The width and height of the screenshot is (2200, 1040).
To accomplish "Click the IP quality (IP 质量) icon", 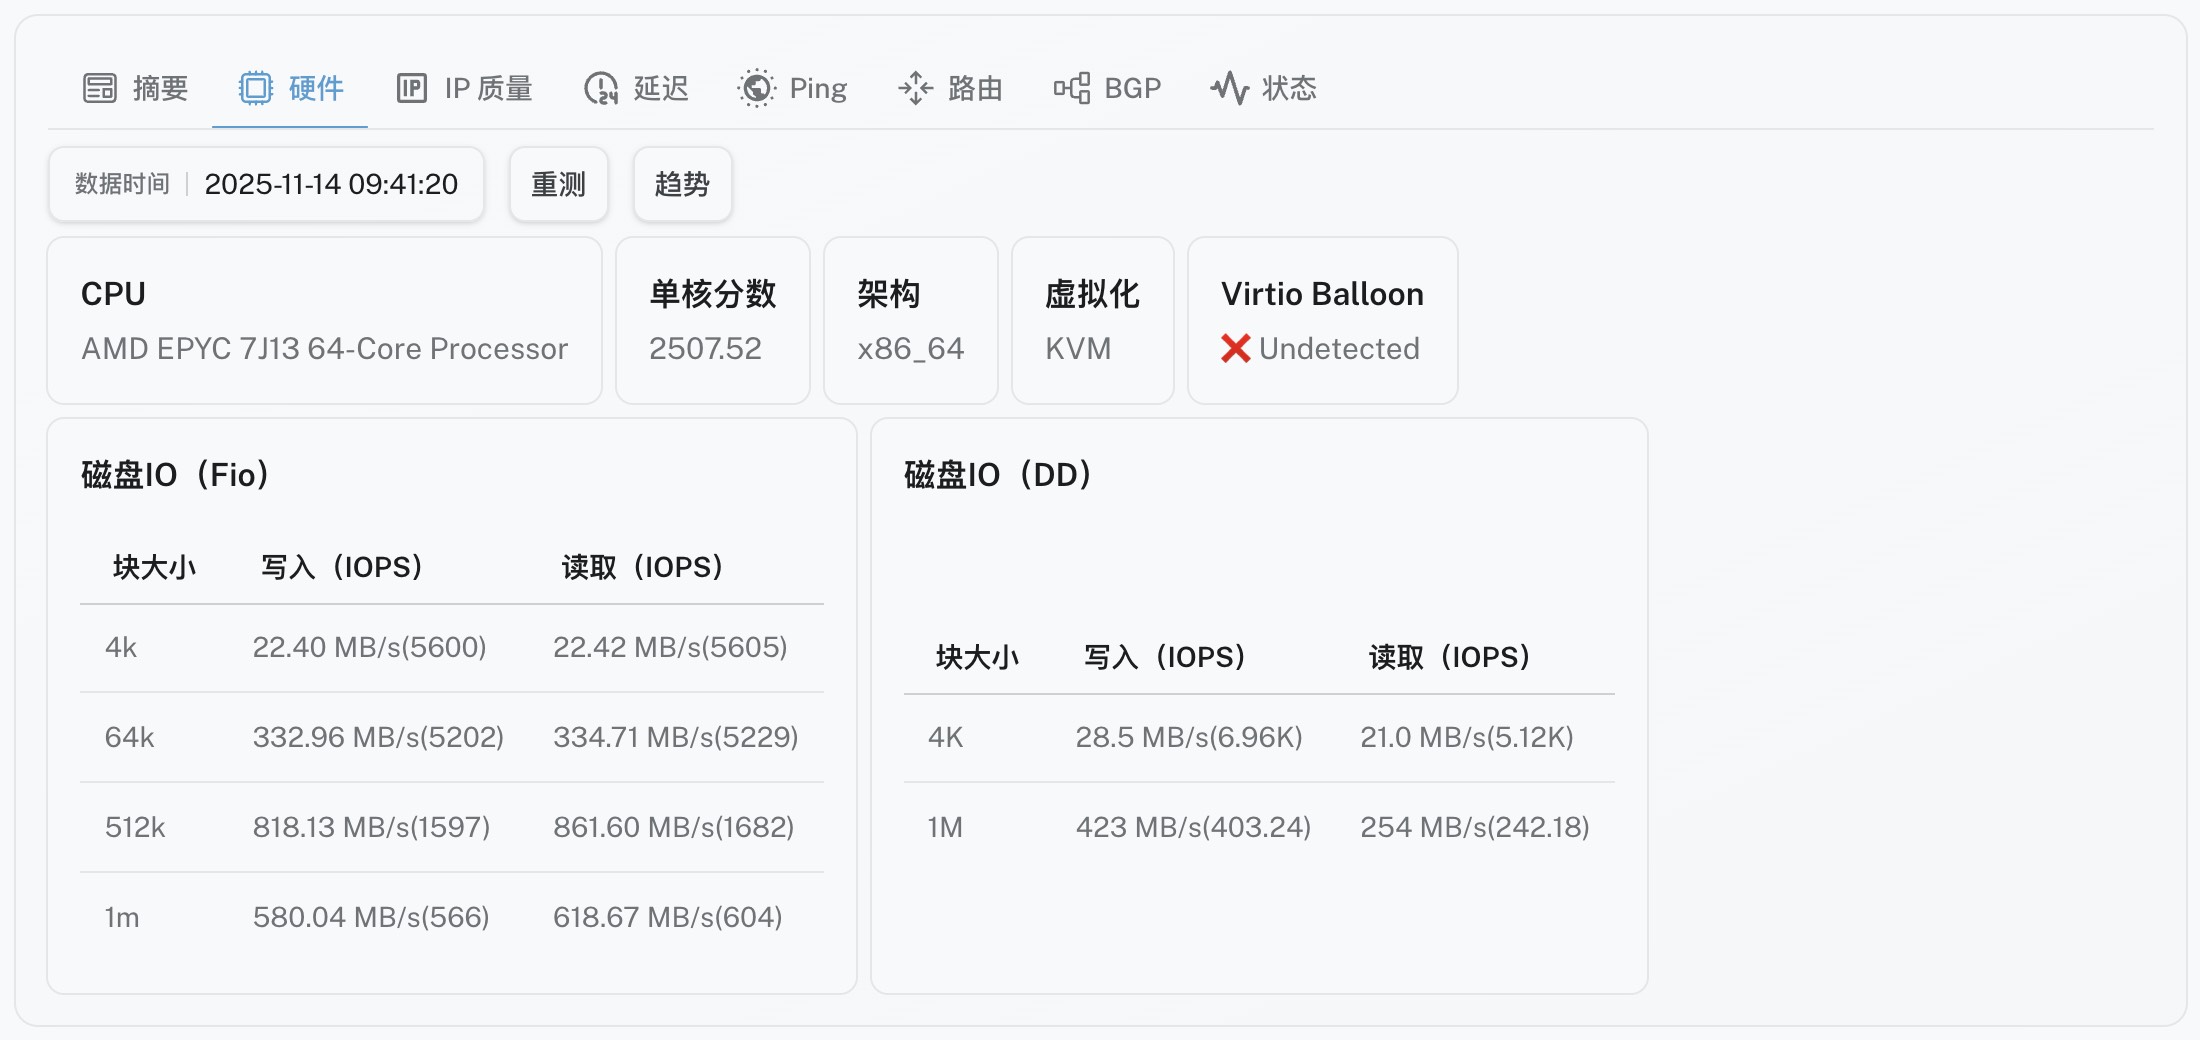I will (412, 88).
